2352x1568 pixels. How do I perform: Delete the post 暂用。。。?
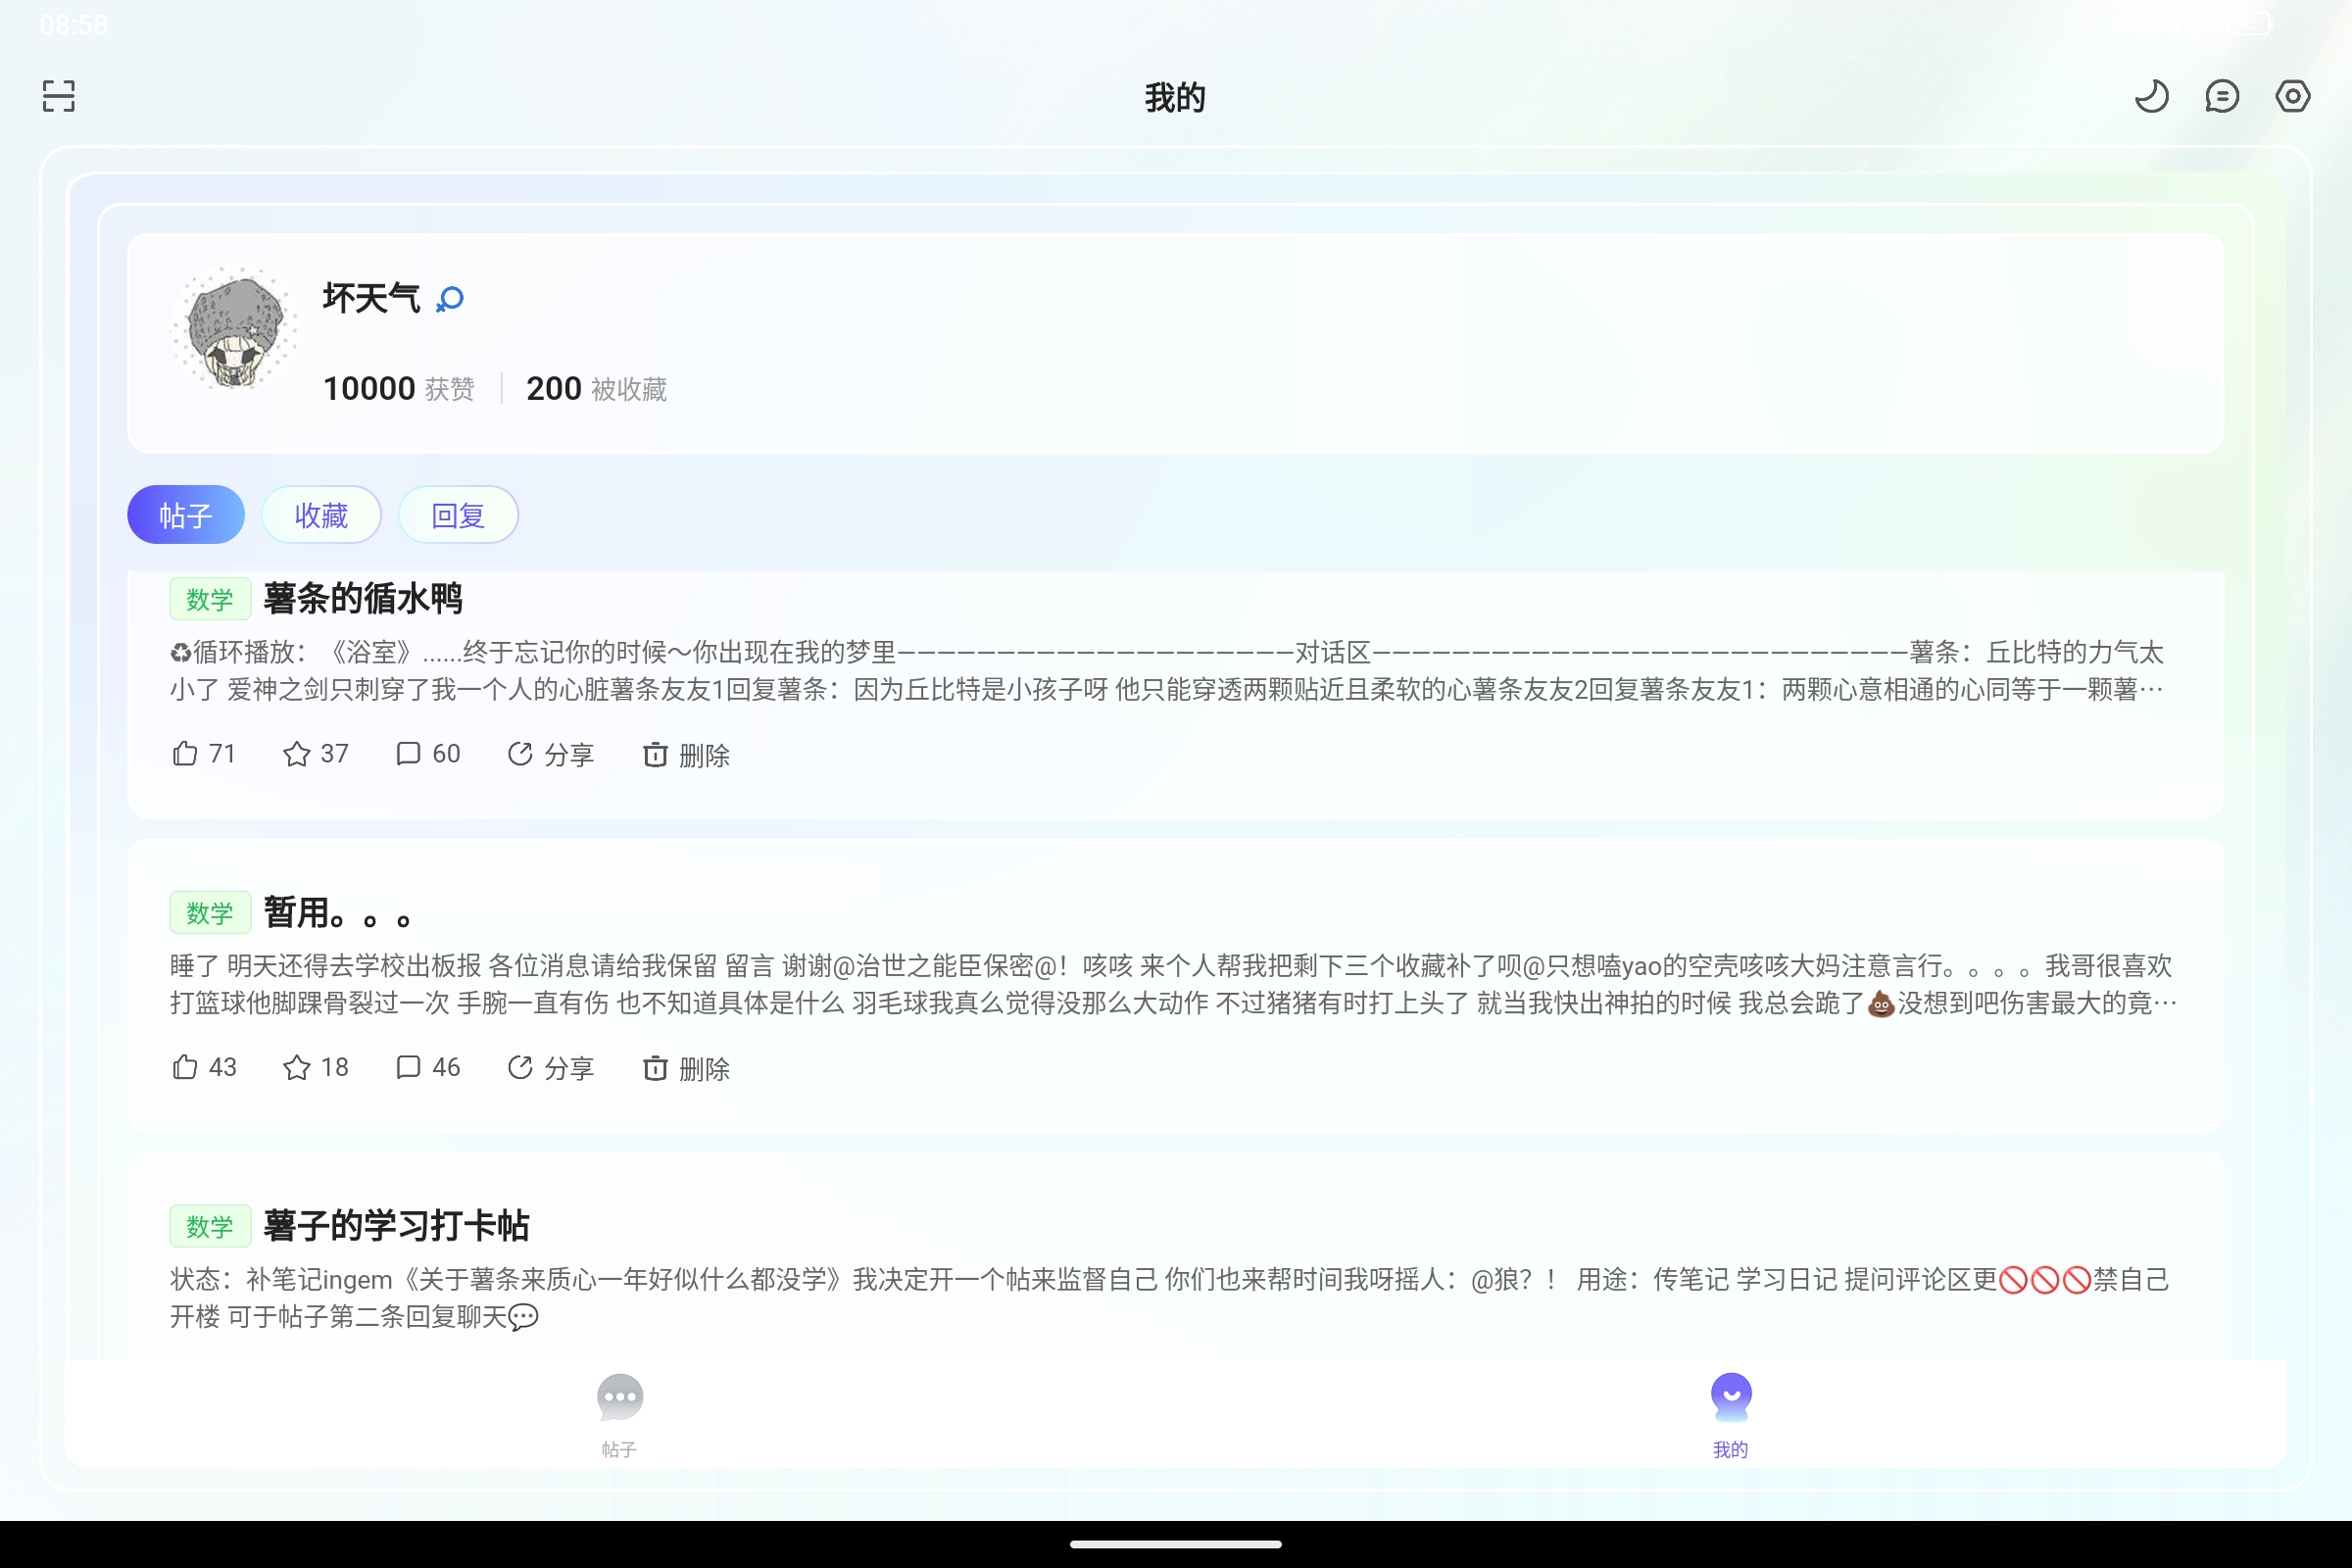coord(686,1067)
